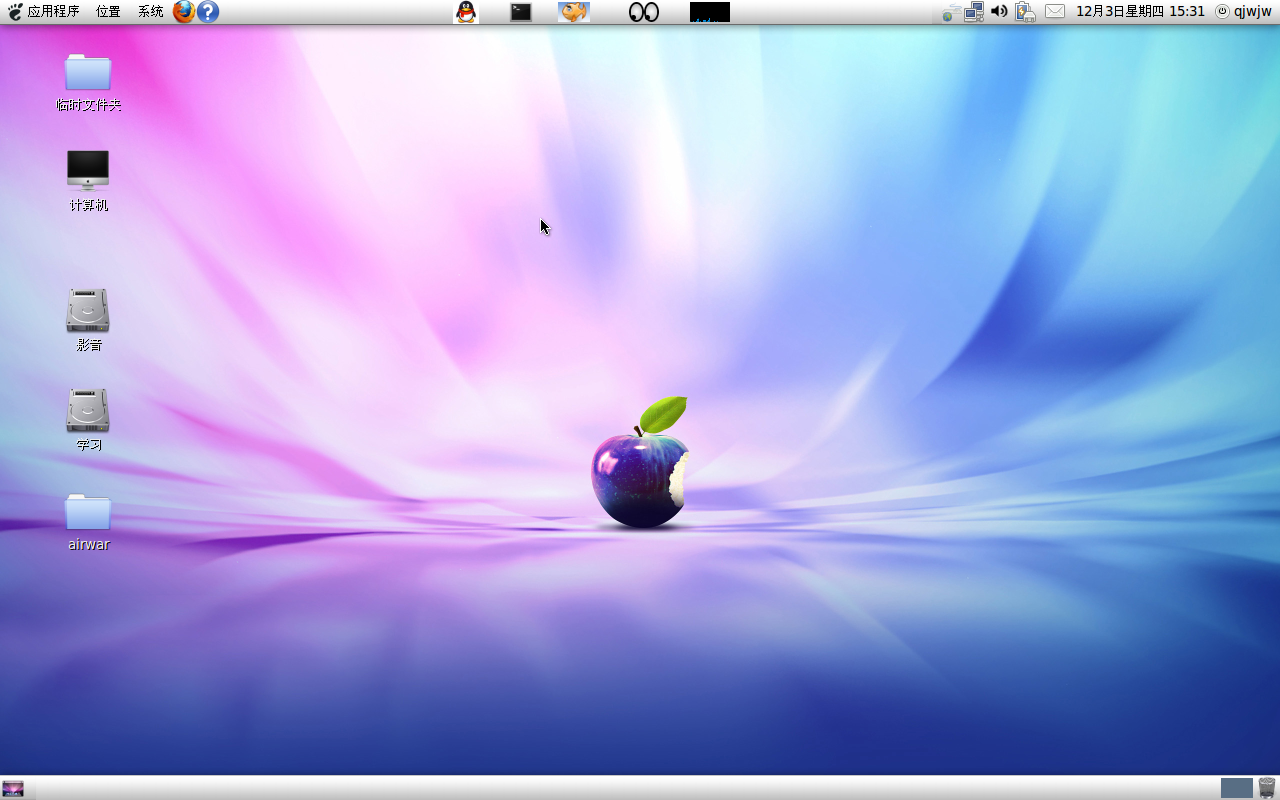Select the 影音 drive on the desktop
The image size is (1280, 800).
88,320
